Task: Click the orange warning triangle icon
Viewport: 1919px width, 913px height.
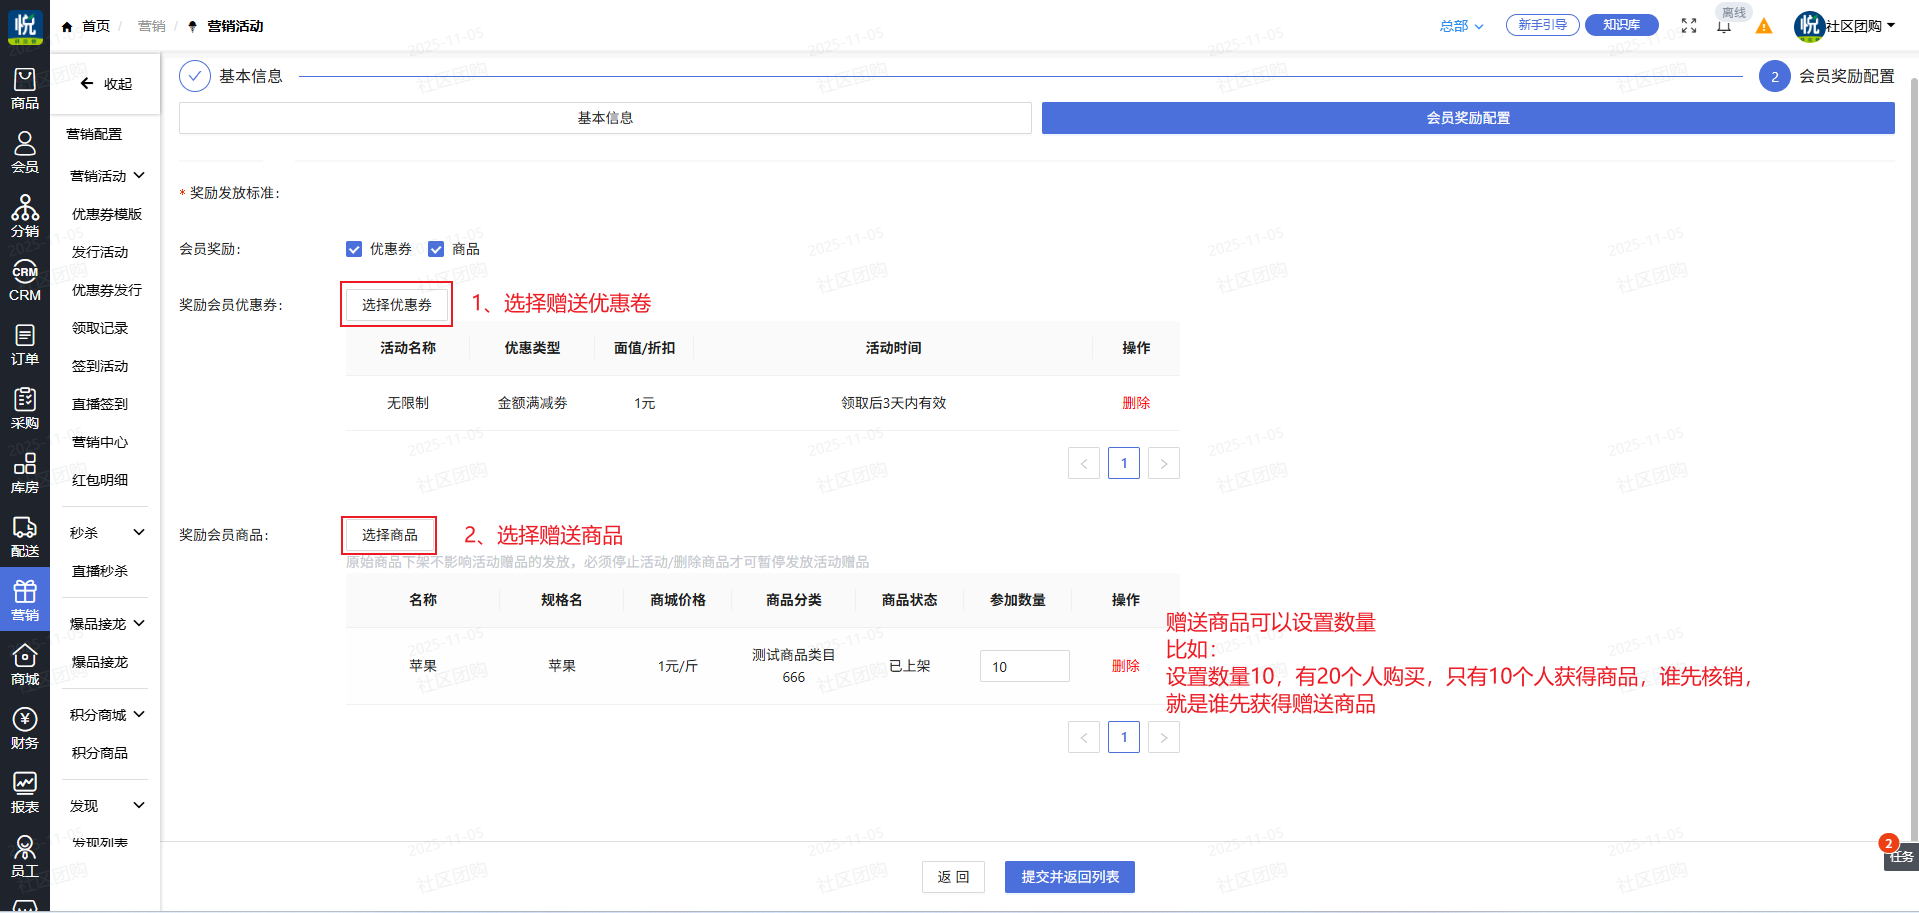Action: [1764, 26]
